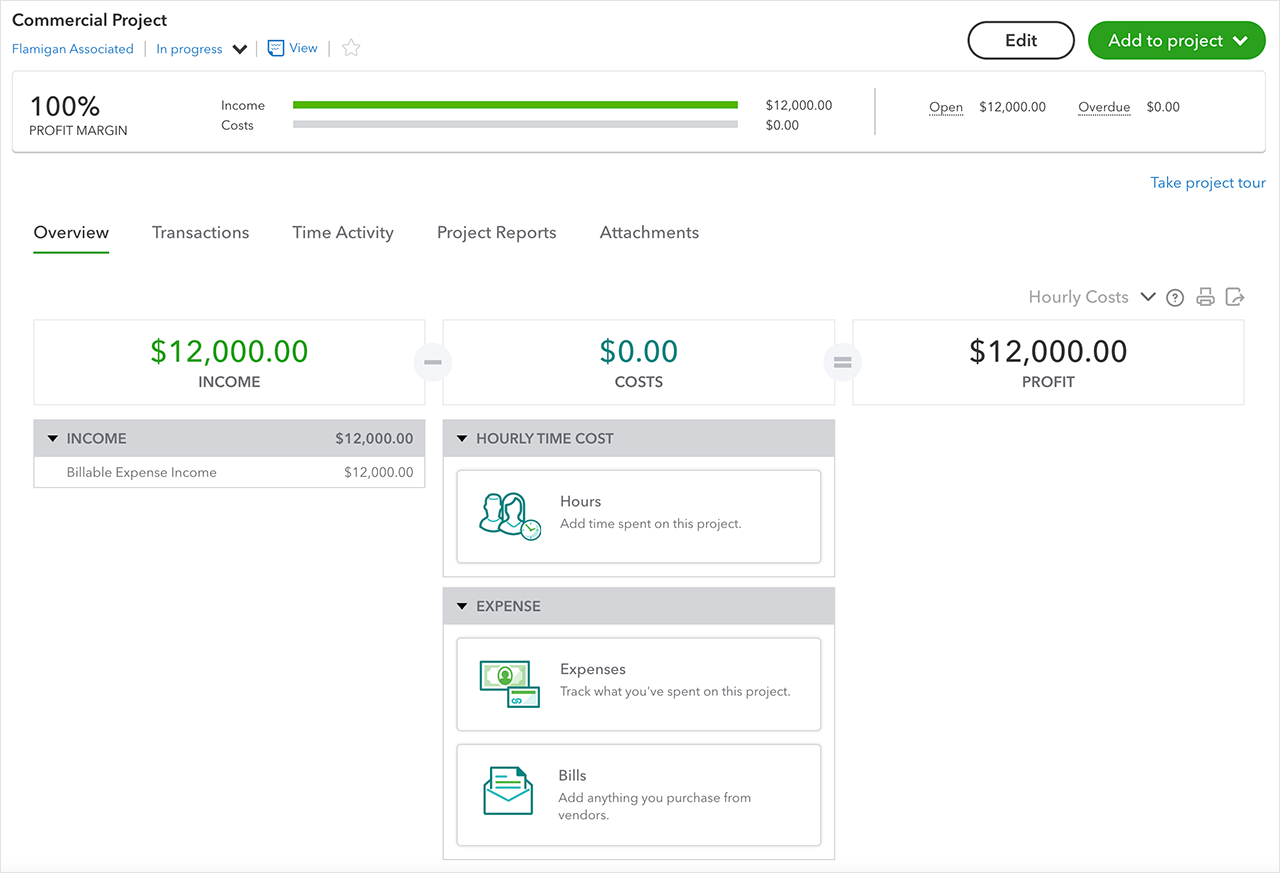
Task: Collapse the INCOME section
Action: pos(53,439)
